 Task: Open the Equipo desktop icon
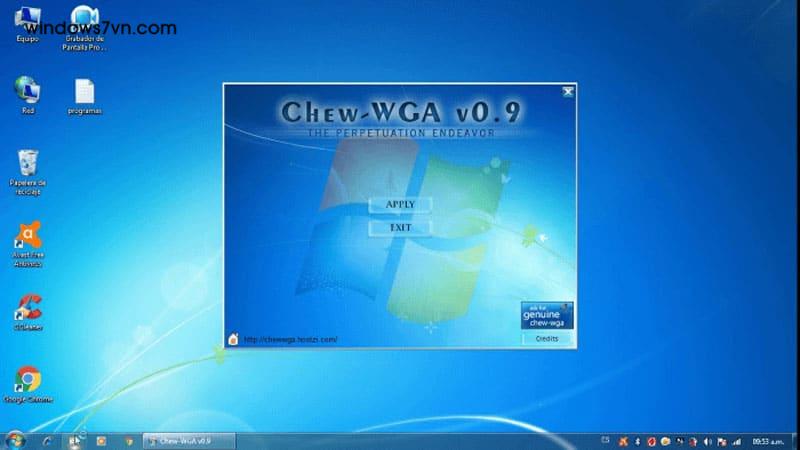point(28,21)
